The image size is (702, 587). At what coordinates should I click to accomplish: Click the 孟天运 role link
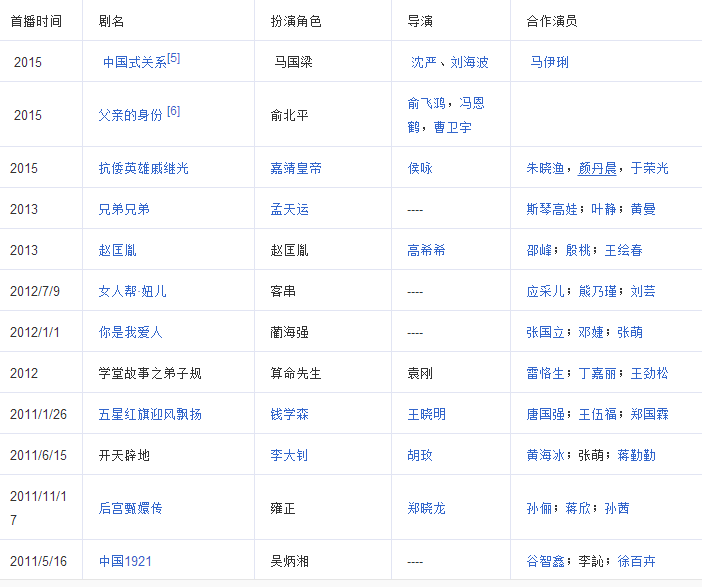coord(290,209)
